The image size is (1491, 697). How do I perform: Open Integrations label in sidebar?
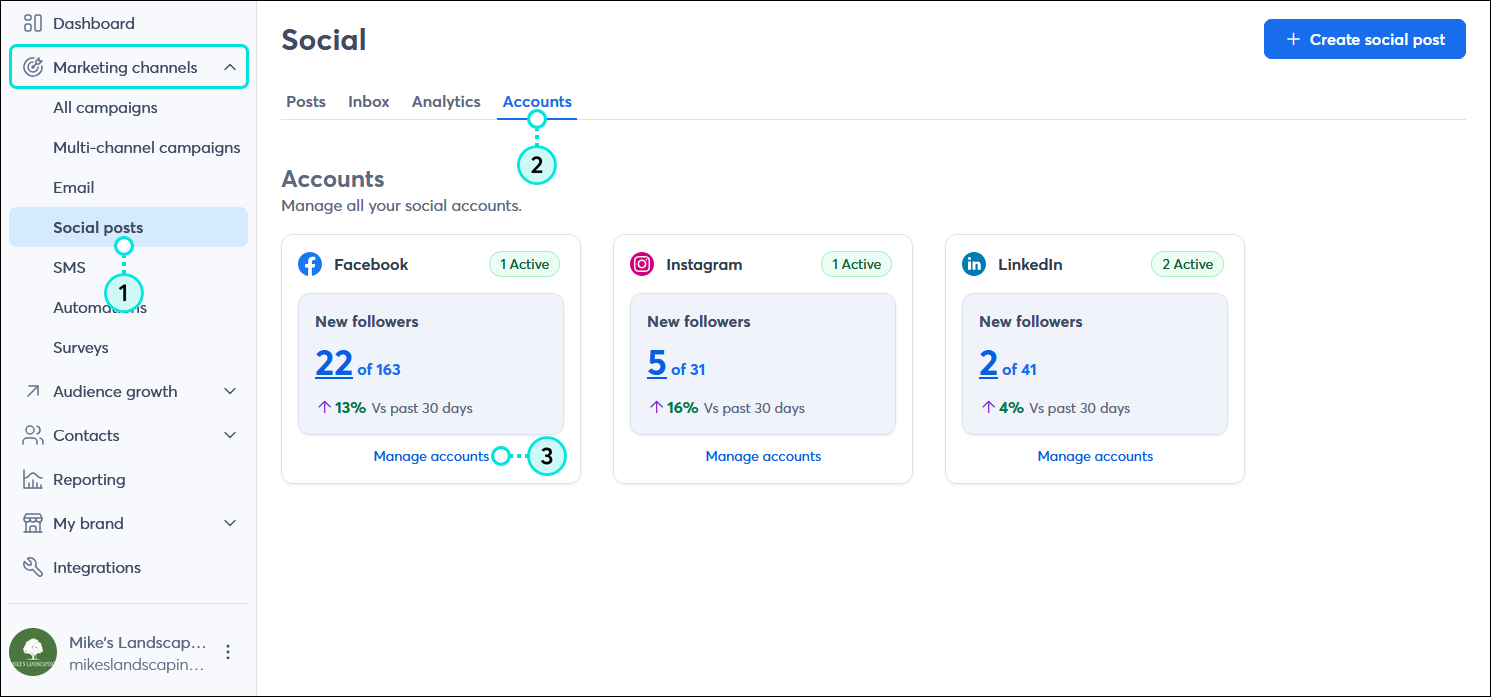pyautogui.click(x=97, y=567)
